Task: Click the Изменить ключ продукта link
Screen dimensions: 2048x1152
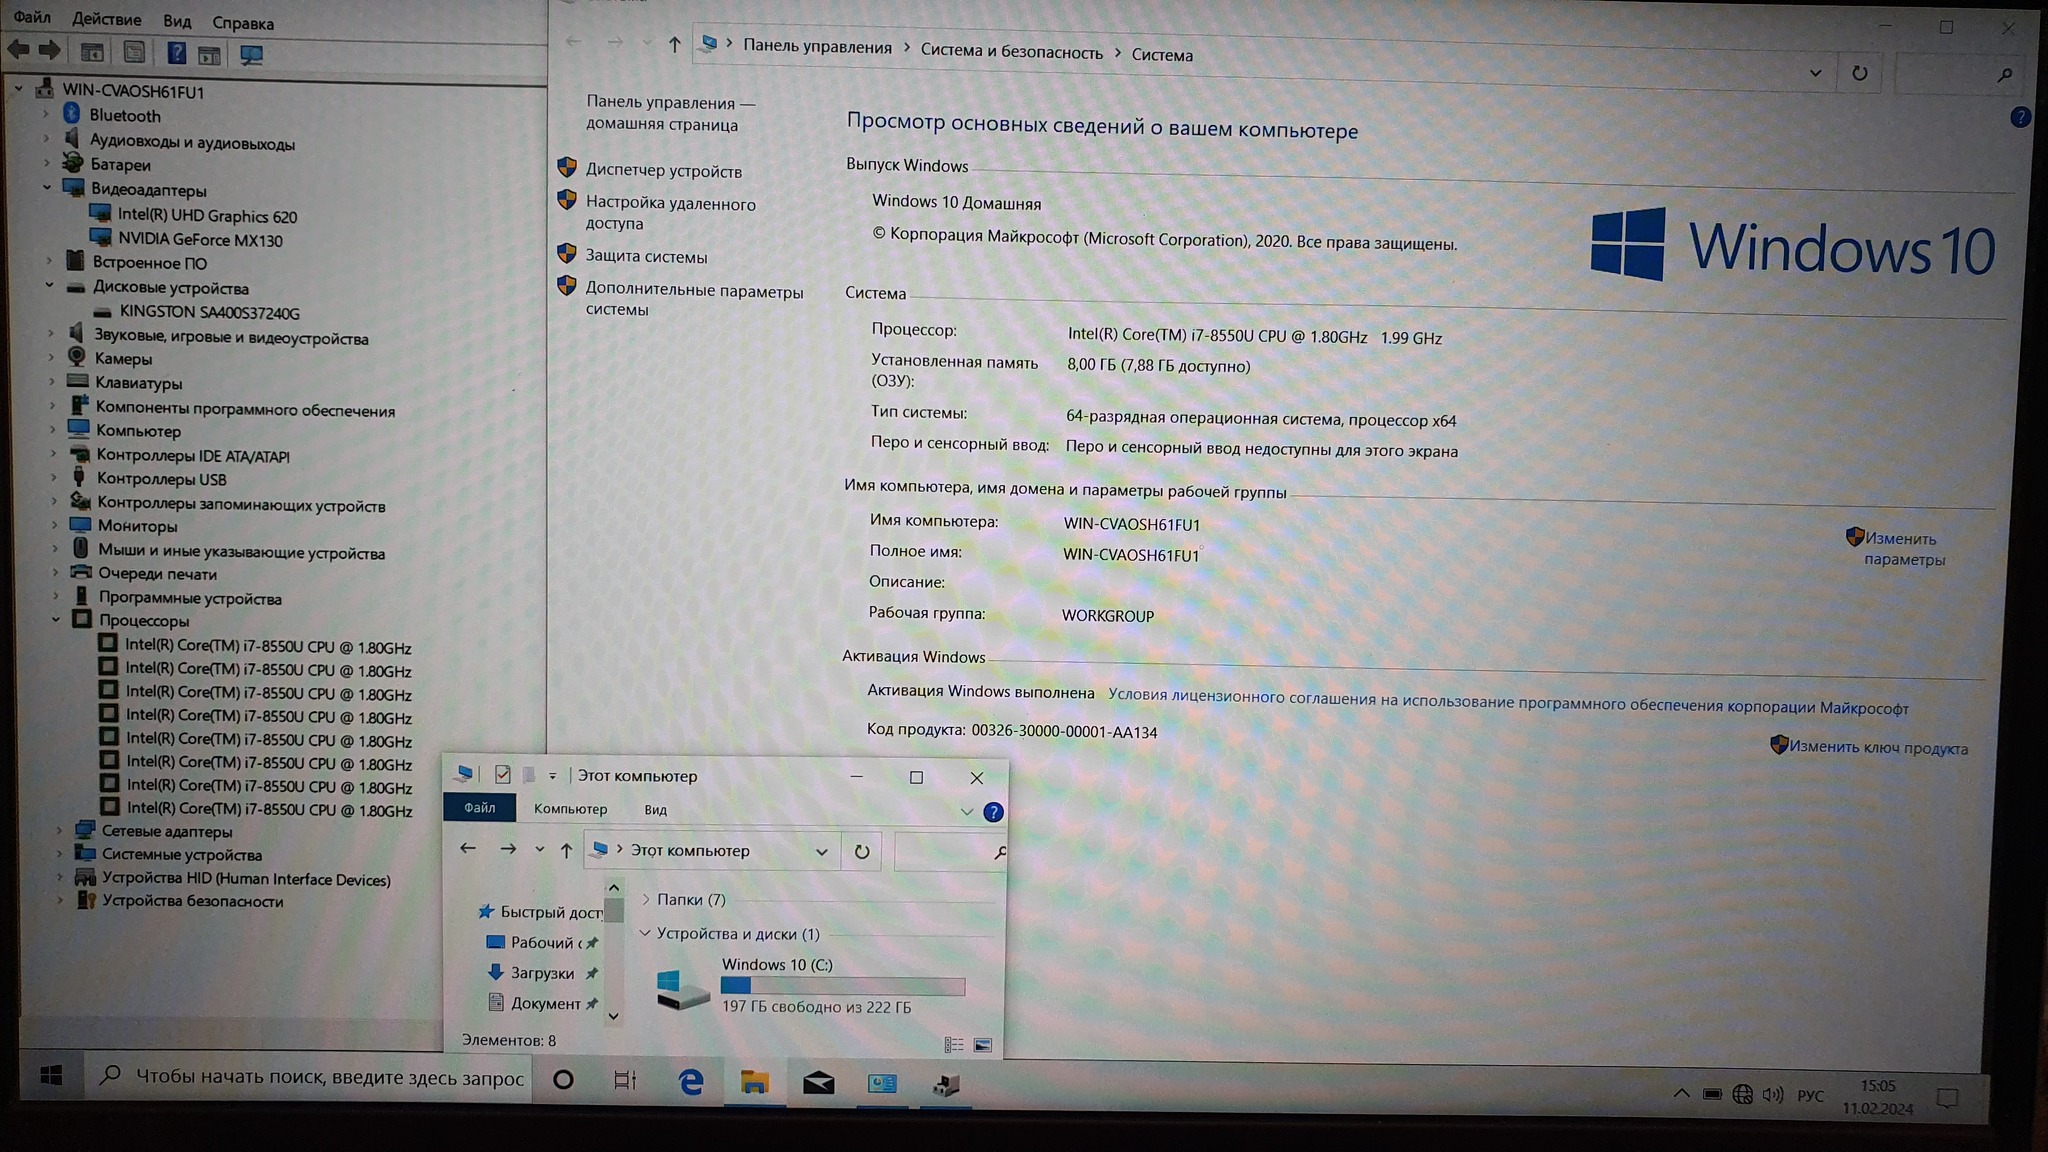Action: click(x=1877, y=747)
